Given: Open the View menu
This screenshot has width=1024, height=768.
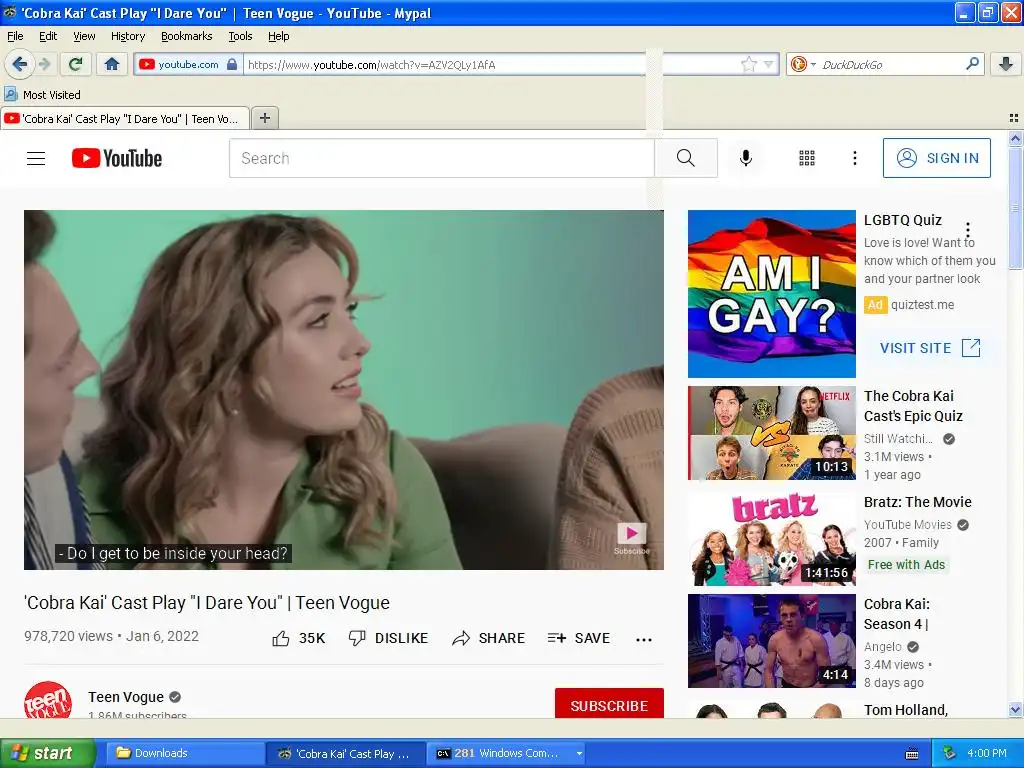Looking at the screenshot, I should pyautogui.click(x=84, y=36).
